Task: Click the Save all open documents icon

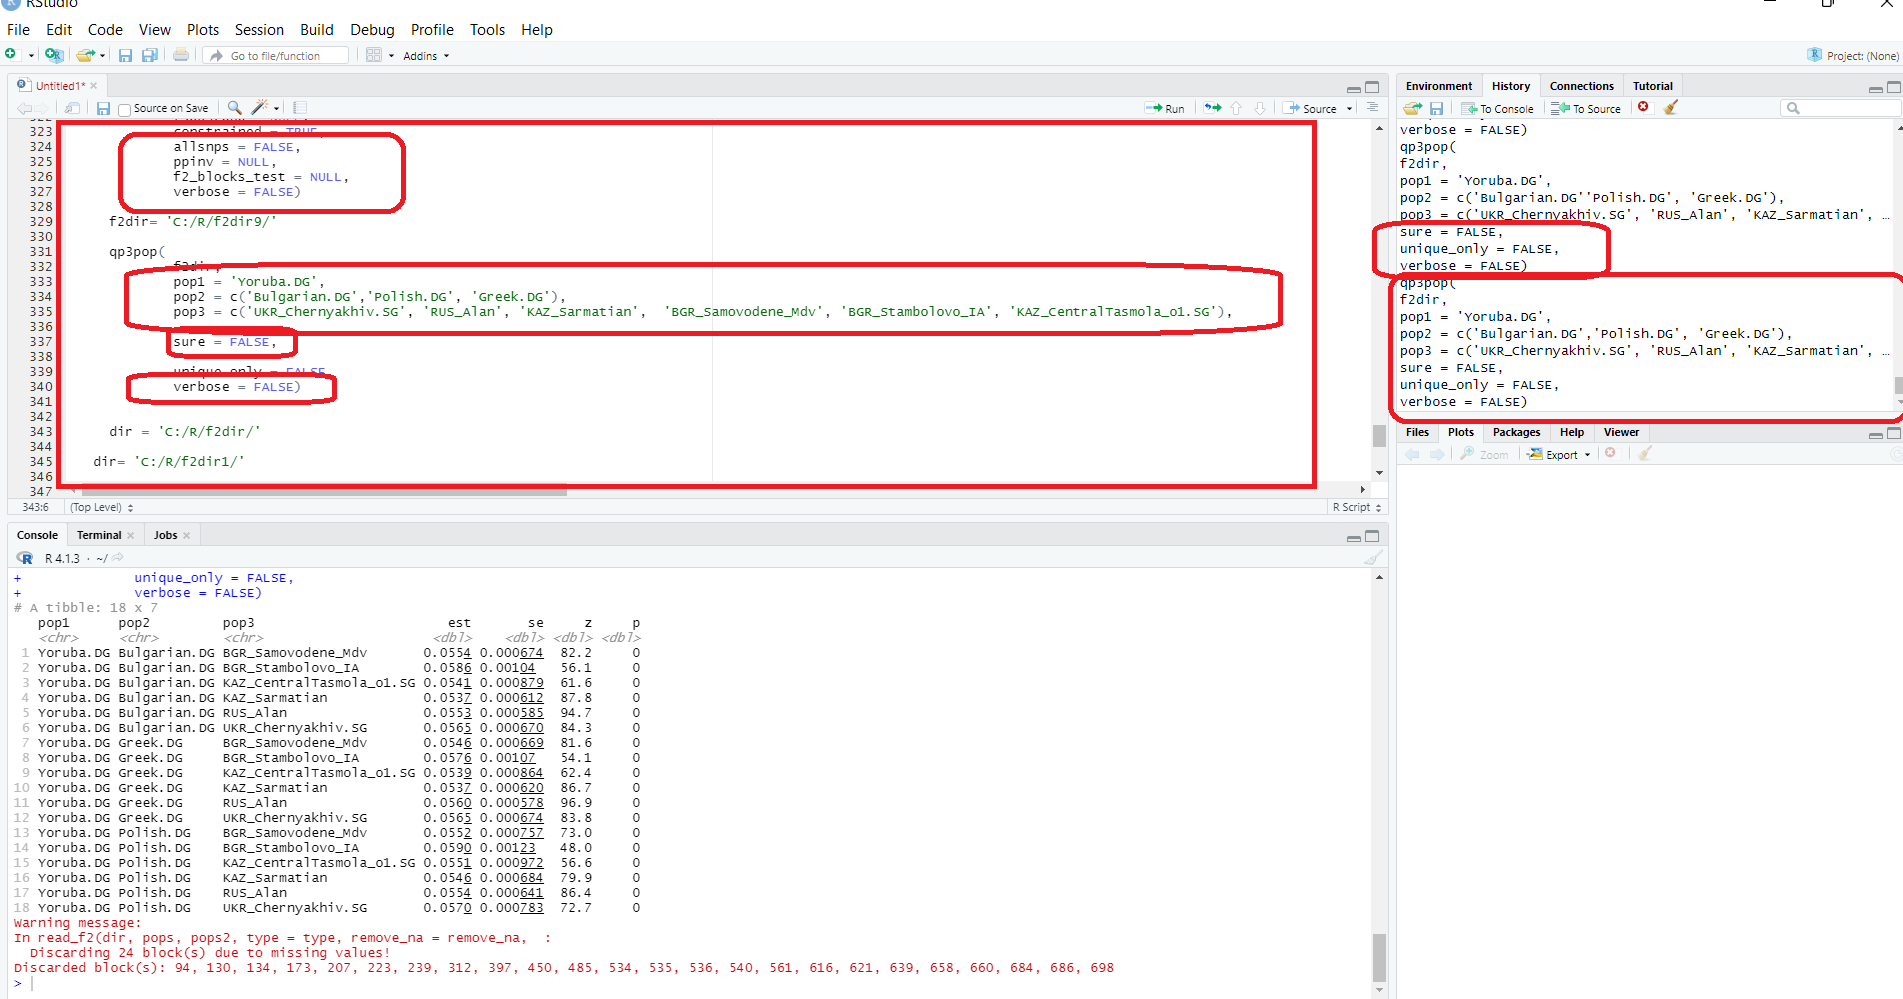Action: (150, 56)
